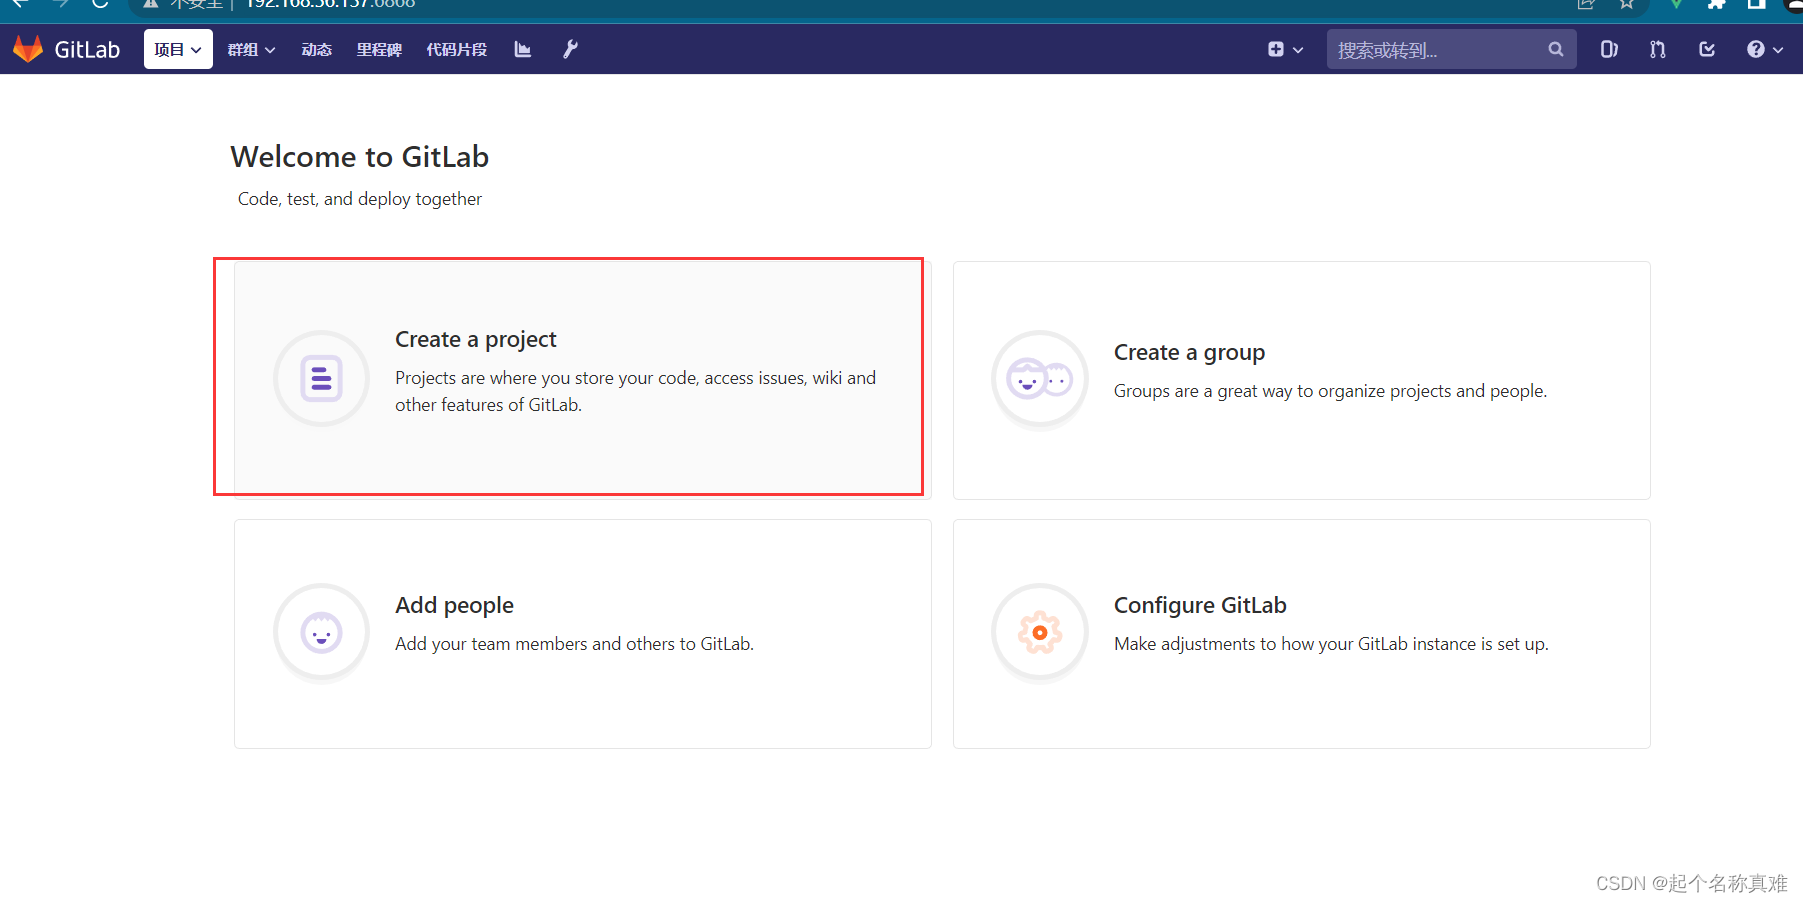Click the search magnifier icon
The width and height of the screenshot is (1803, 903).
(x=1556, y=49)
